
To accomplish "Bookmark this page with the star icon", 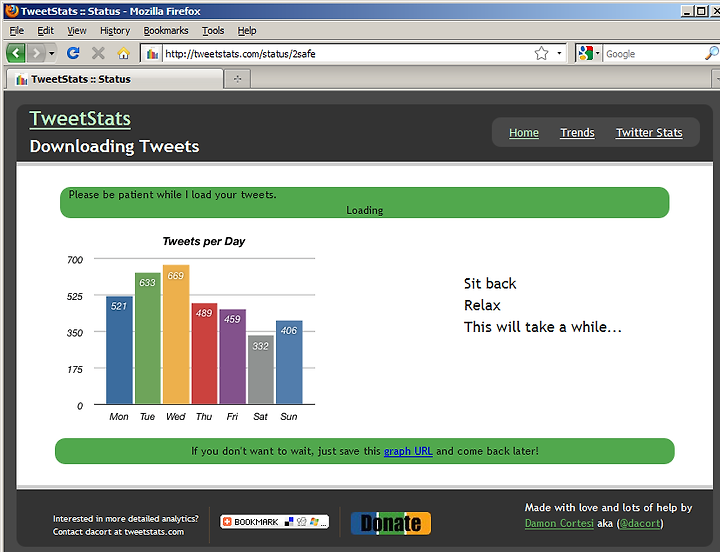I will pos(541,53).
